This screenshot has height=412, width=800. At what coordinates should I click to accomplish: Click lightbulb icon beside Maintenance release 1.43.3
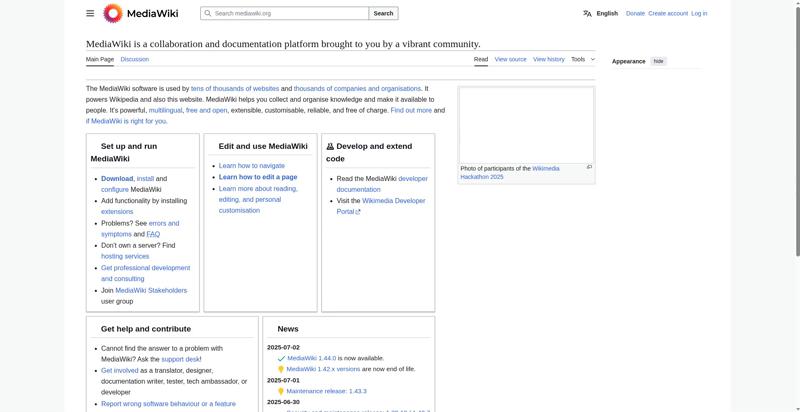(x=281, y=392)
